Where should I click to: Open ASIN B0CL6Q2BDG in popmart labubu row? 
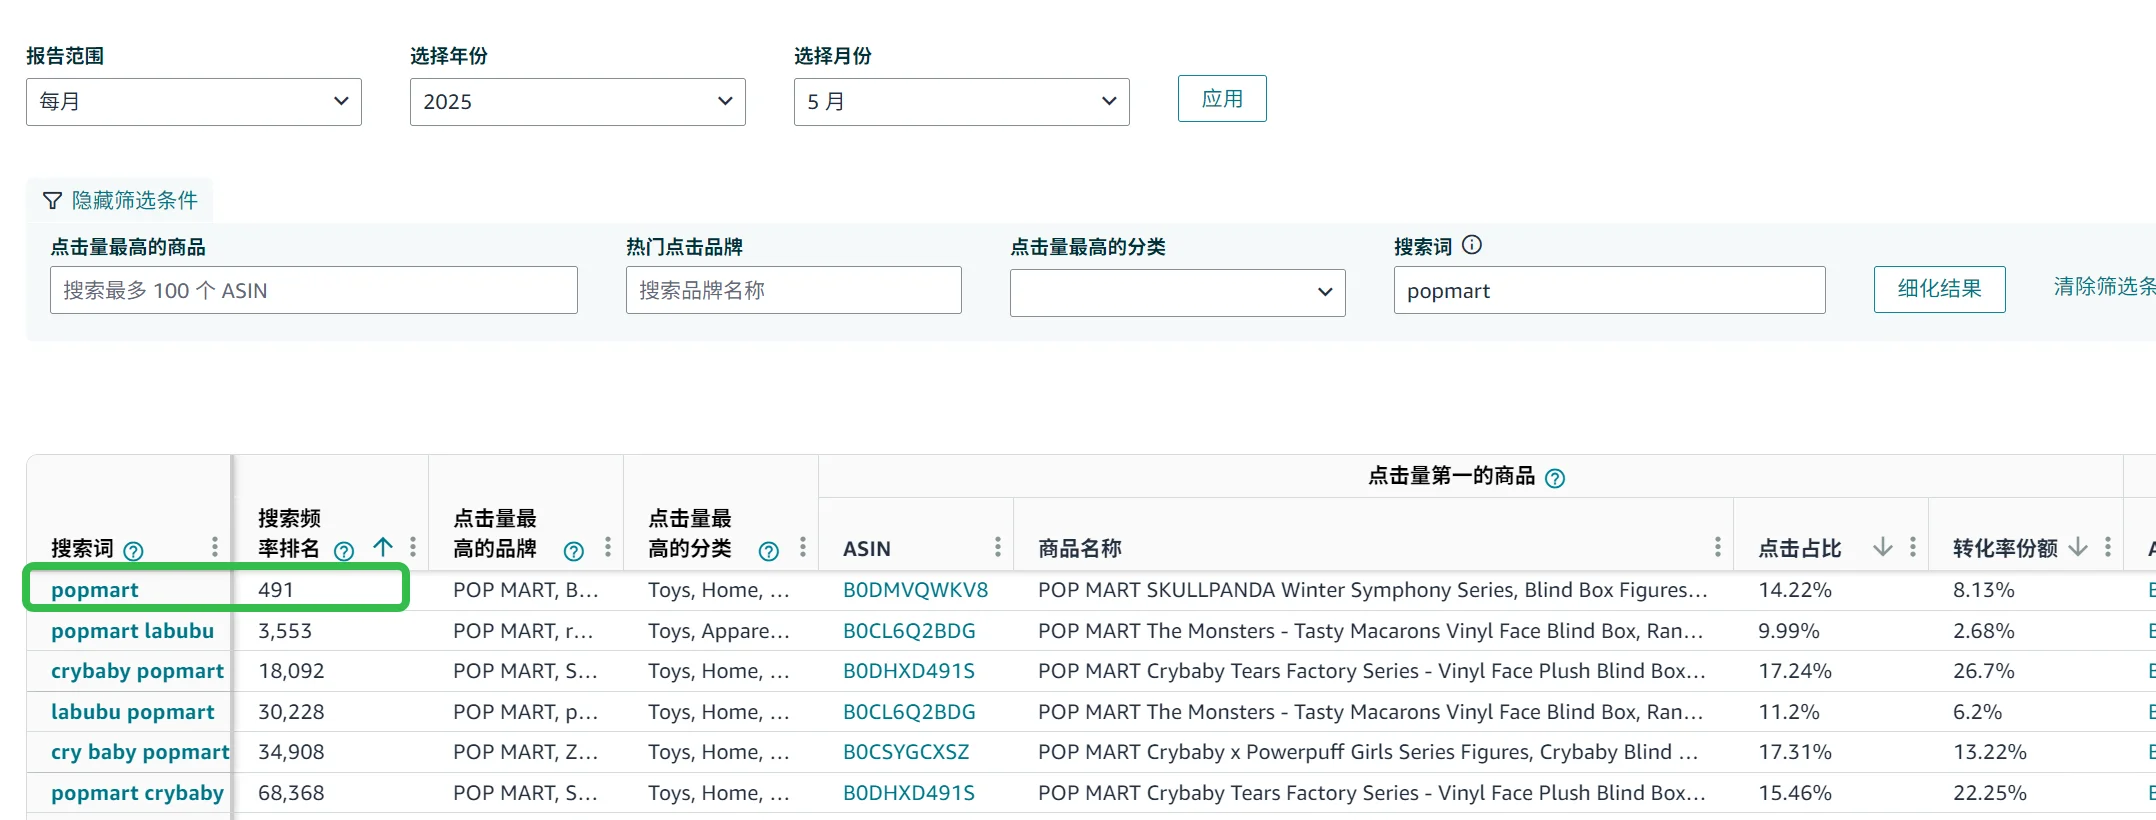coord(909,631)
